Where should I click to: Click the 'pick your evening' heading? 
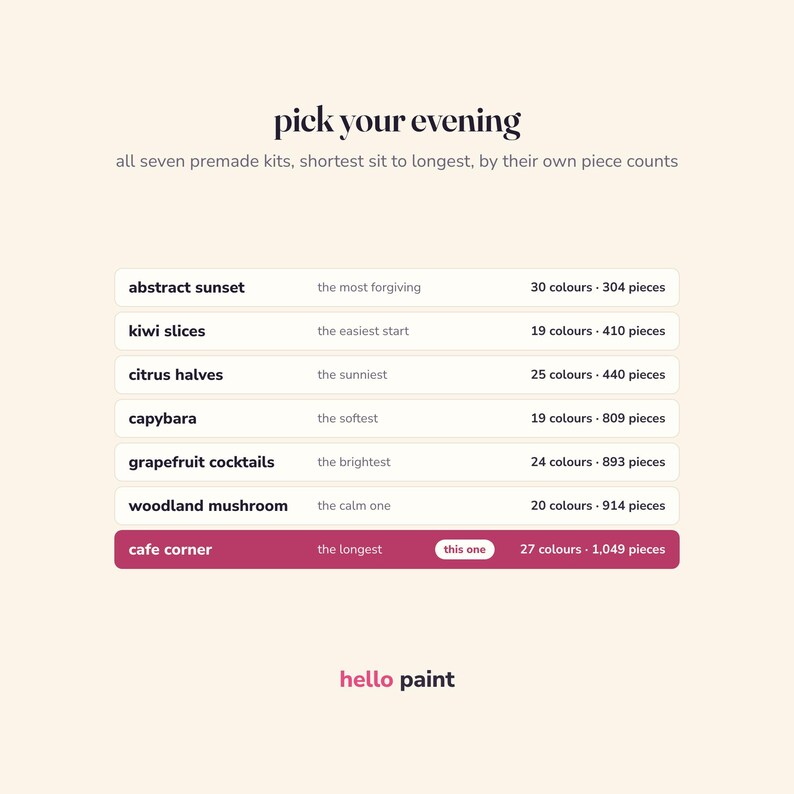[397, 122]
